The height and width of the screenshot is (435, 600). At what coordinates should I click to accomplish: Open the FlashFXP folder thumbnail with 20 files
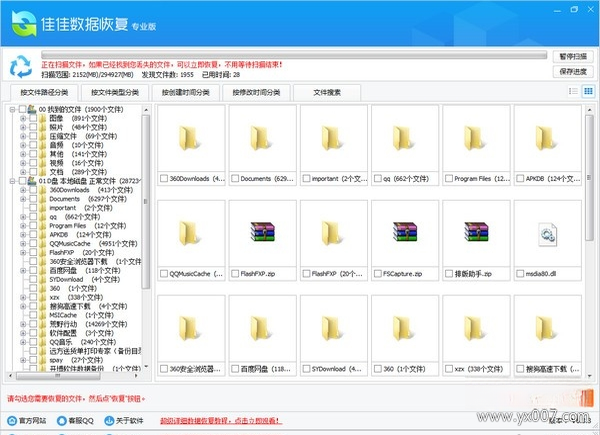(x=332, y=233)
